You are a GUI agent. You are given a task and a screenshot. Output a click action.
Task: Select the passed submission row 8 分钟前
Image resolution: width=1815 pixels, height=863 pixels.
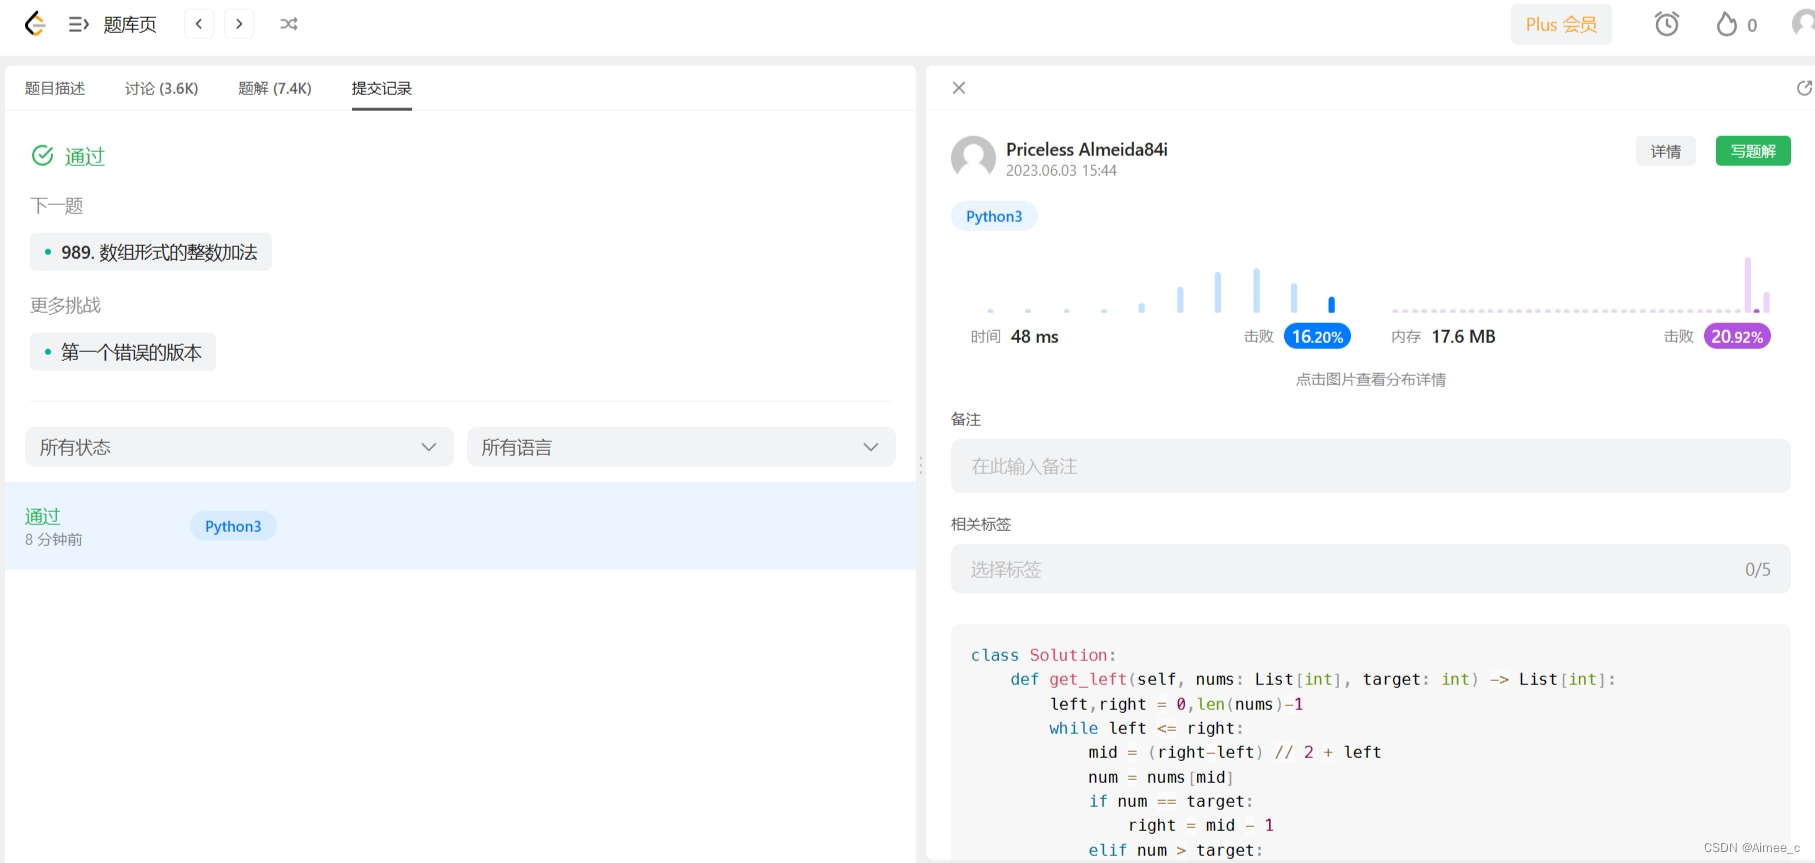point(460,526)
